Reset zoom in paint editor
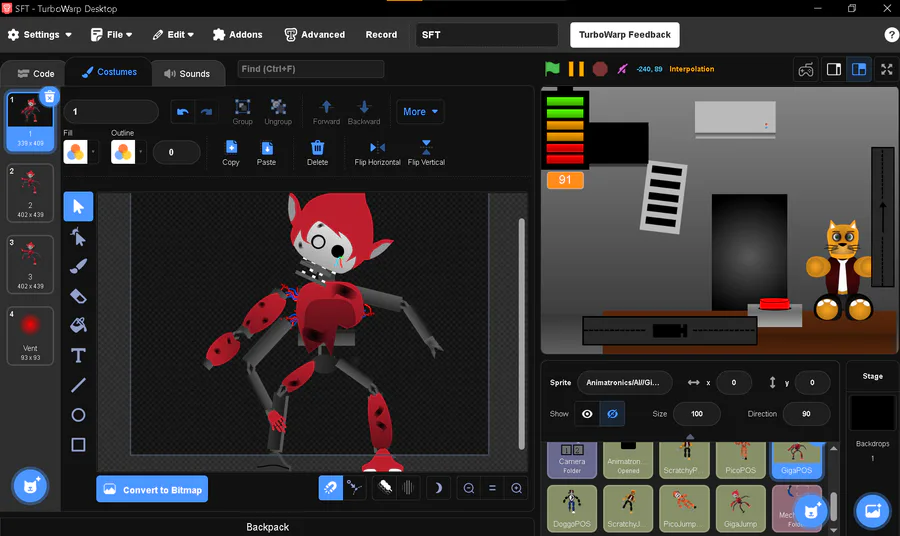The width and height of the screenshot is (900, 536). pyautogui.click(x=492, y=488)
